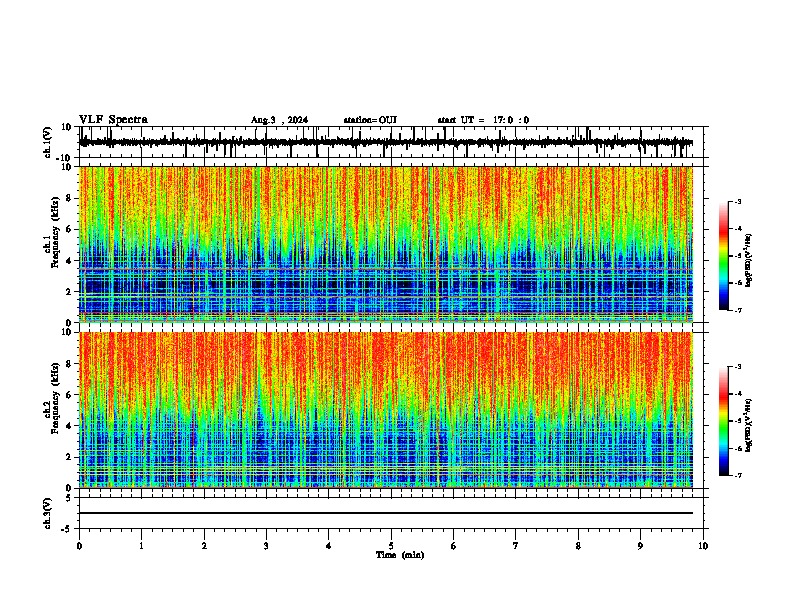The width and height of the screenshot is (792, 612).
Task: Click the "6" kHz tick of ch.2 spectrogram
Action: [69, 394]
